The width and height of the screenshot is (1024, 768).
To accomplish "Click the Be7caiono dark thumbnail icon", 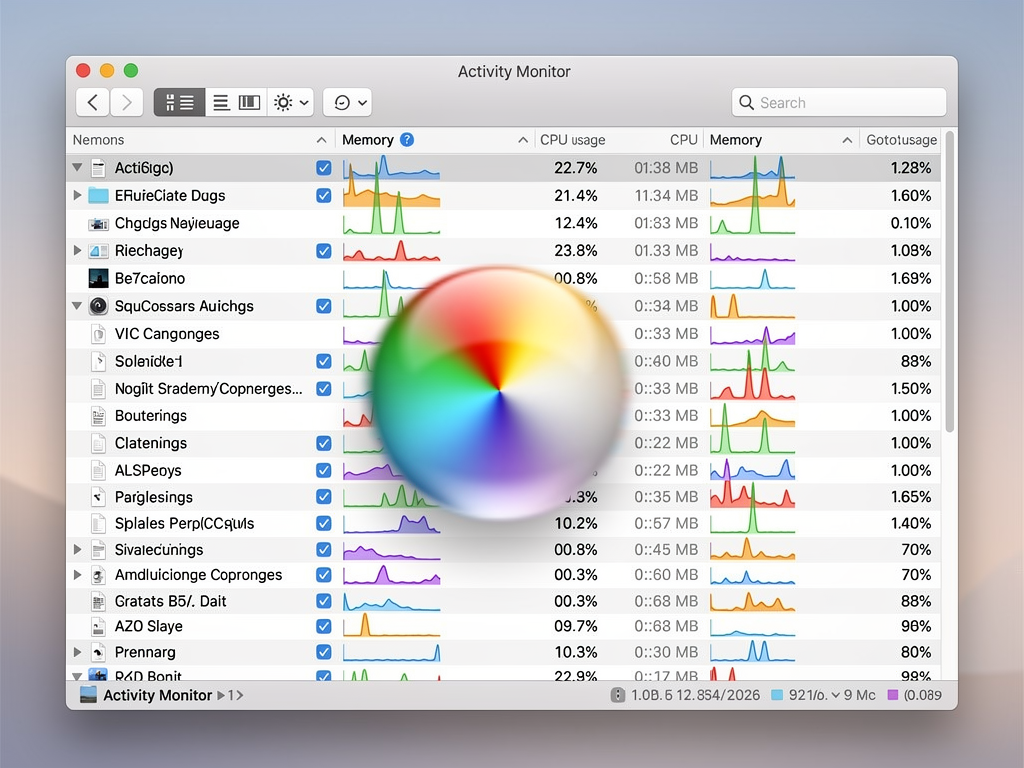I will coord(98,278).
